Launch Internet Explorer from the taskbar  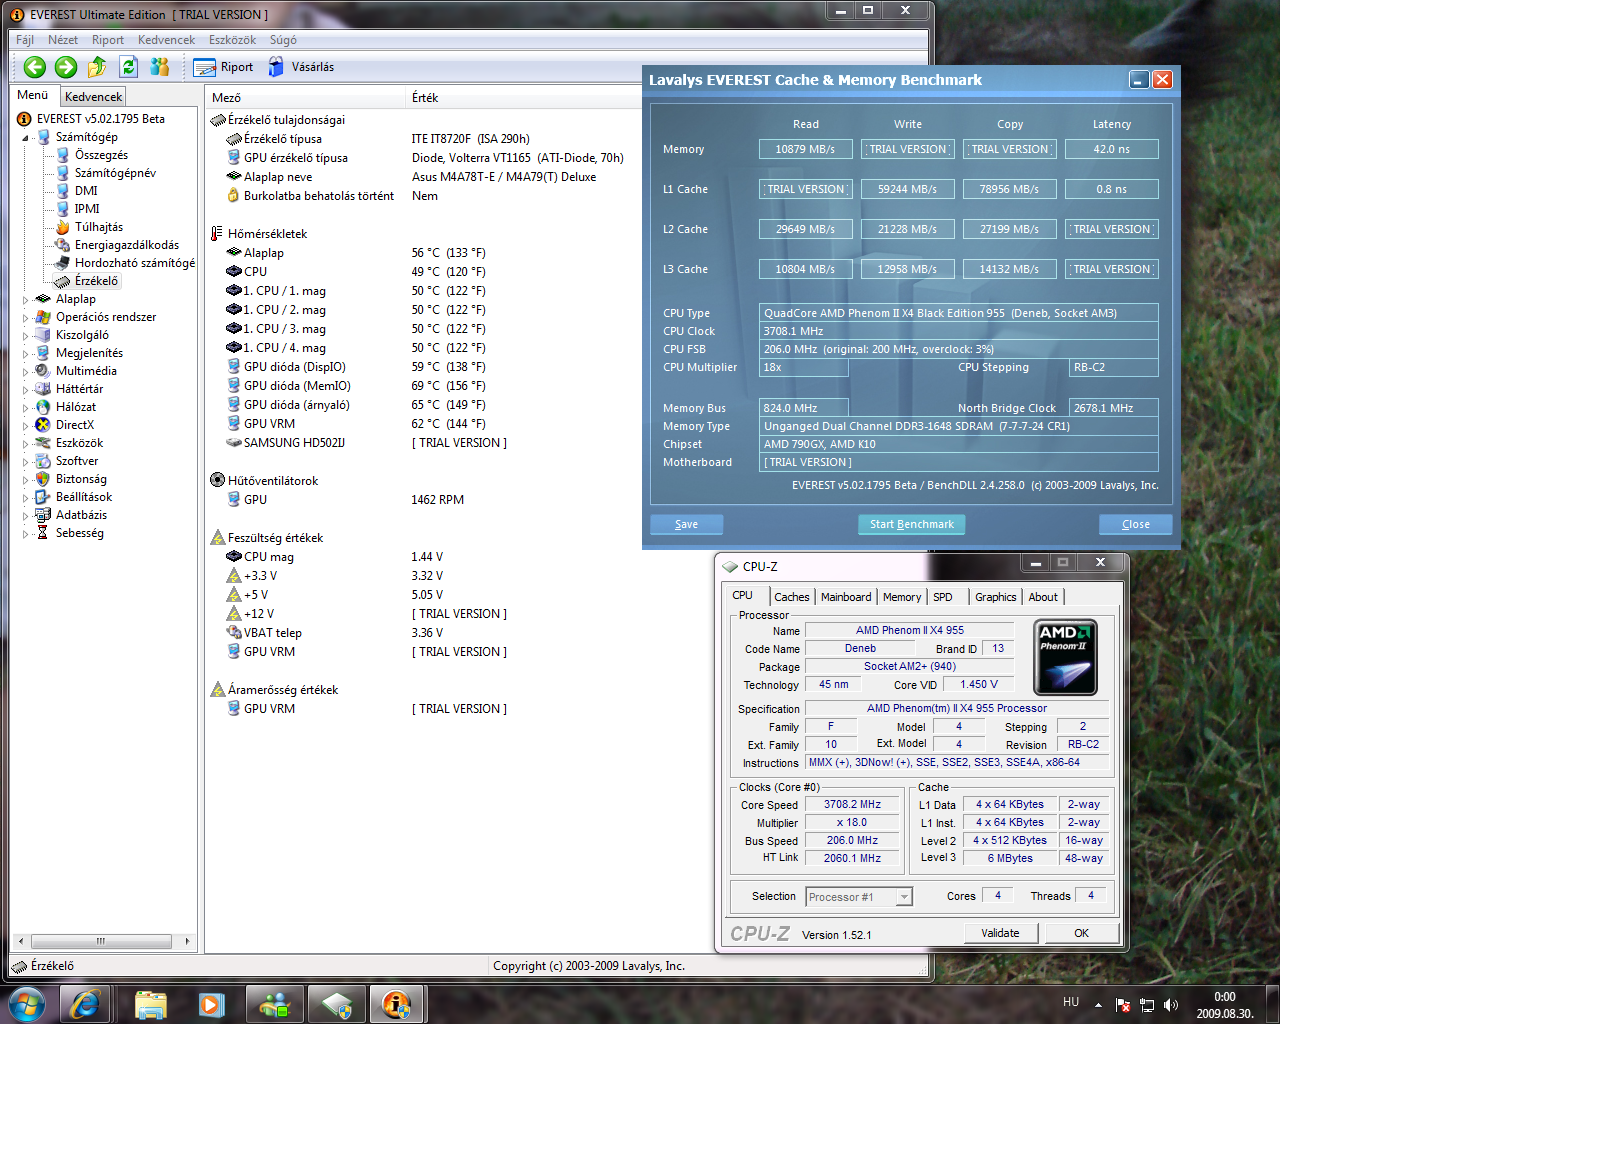pyautogui.click(x=85, y=1004)
